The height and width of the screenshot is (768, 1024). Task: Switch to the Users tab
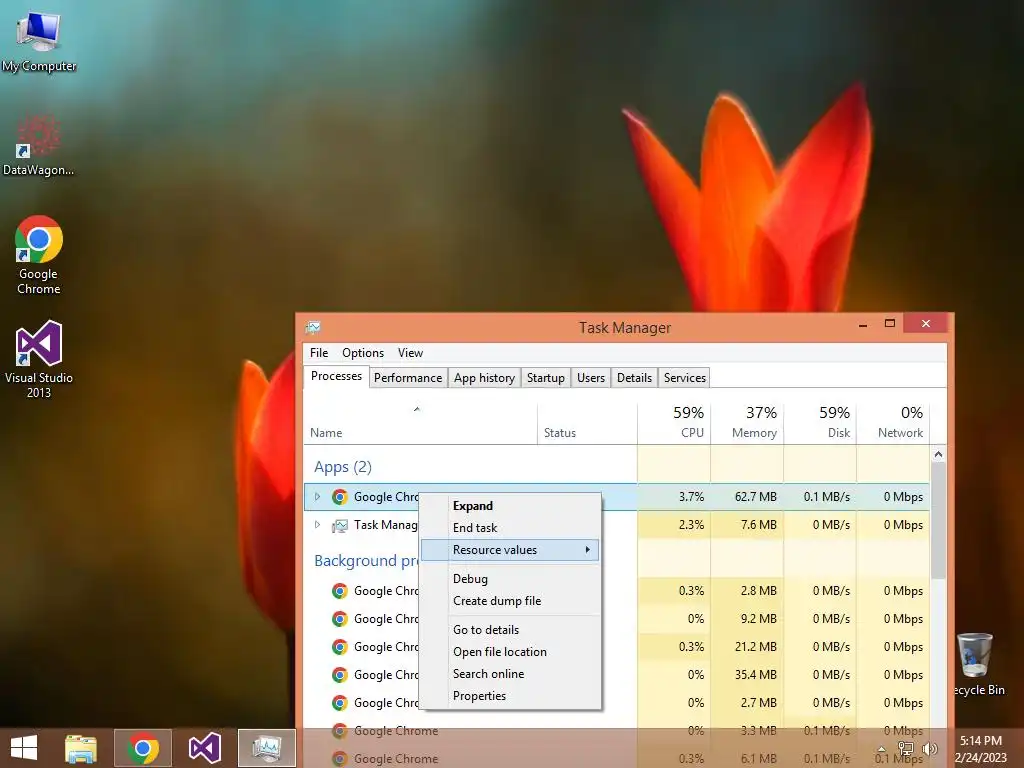coord(590,377)
